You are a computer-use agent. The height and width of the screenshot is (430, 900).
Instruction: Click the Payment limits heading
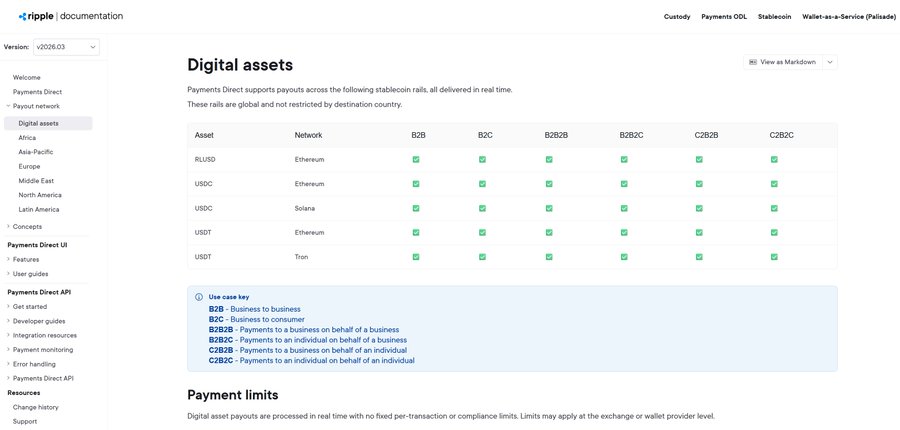click(232, 395)
